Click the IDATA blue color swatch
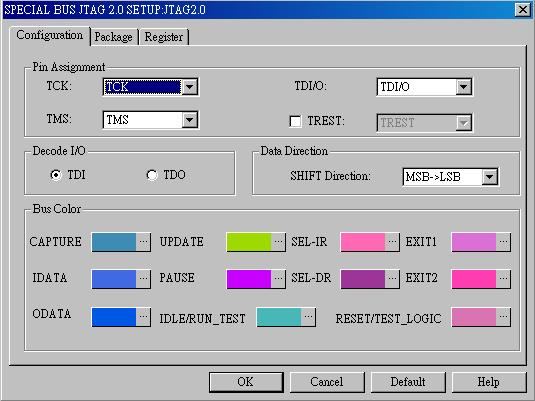 click(x=114, y=279)
